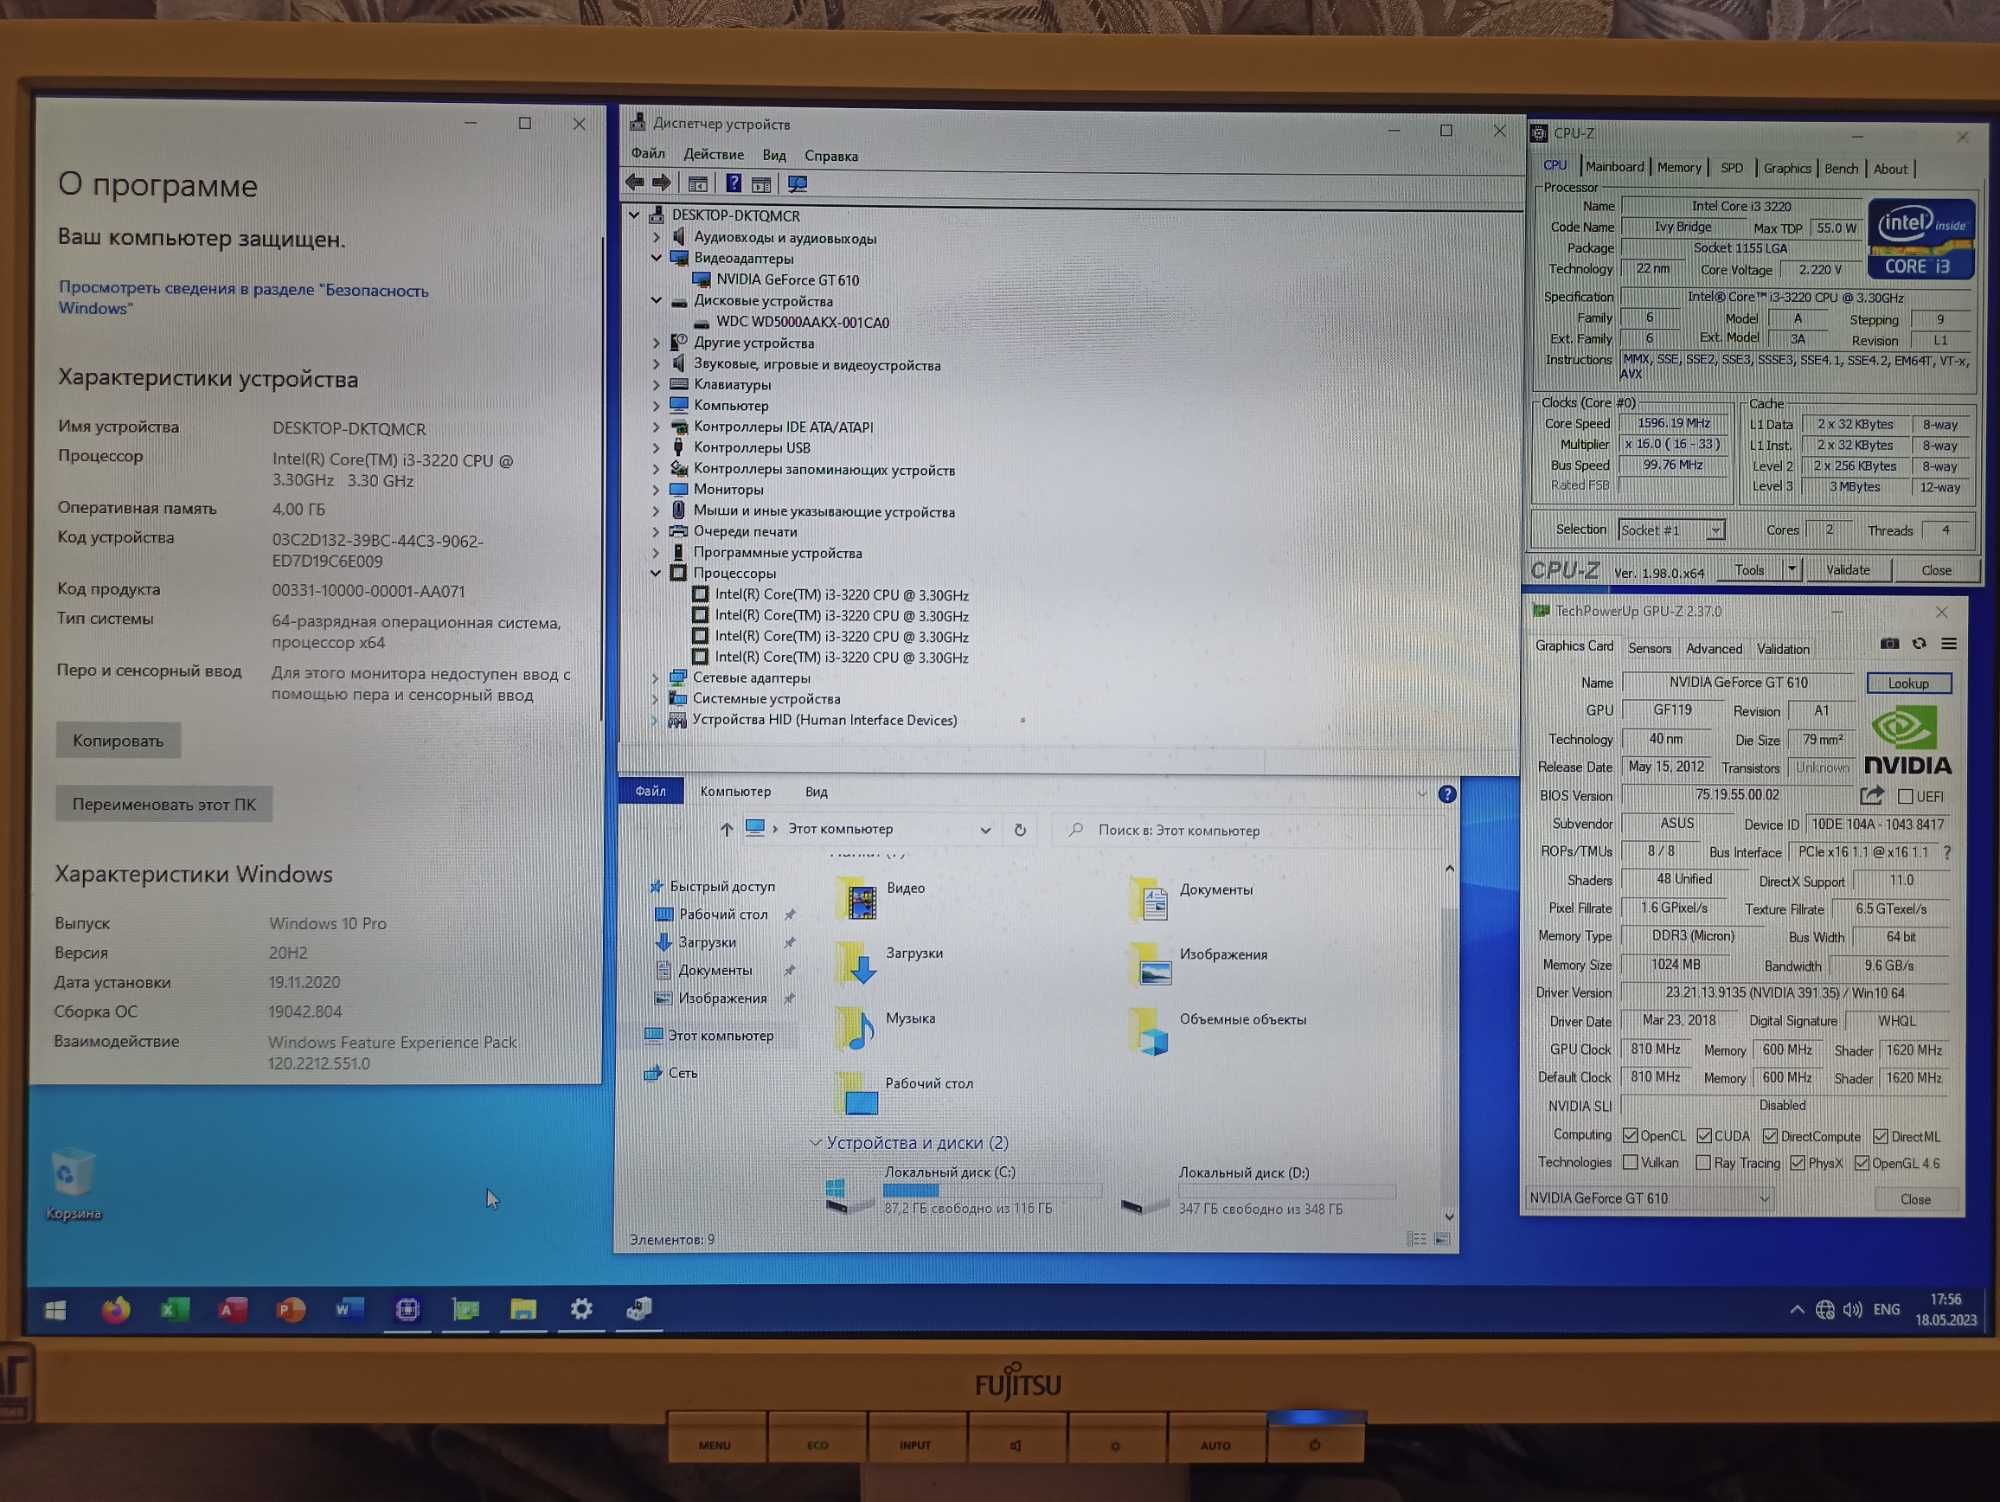Switch Explorer to large icons view
Viewport: 2000px width, 1502px height.
(x=1442, y=1239)
